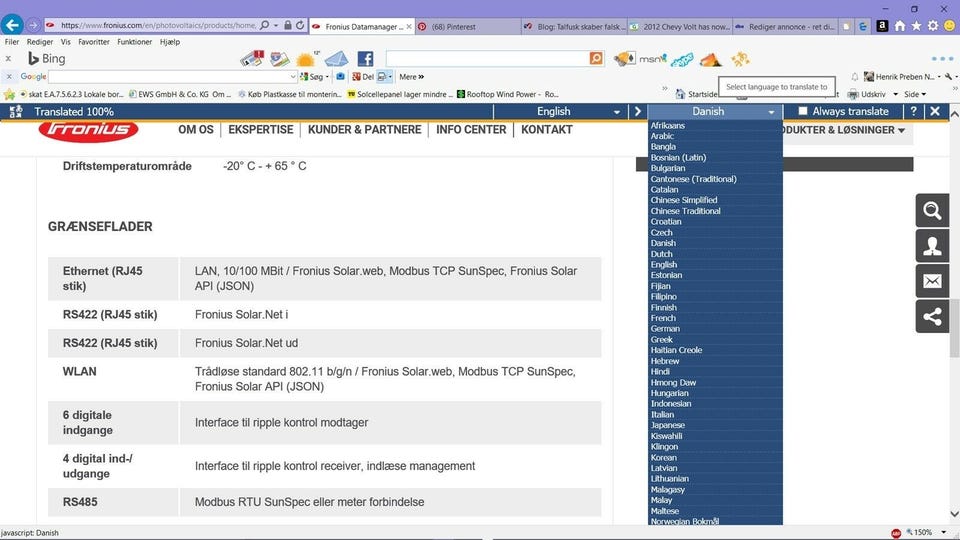
Task: Open the Side dropdown in command bar
Action: pyautogui.click(x=915, y=94)
